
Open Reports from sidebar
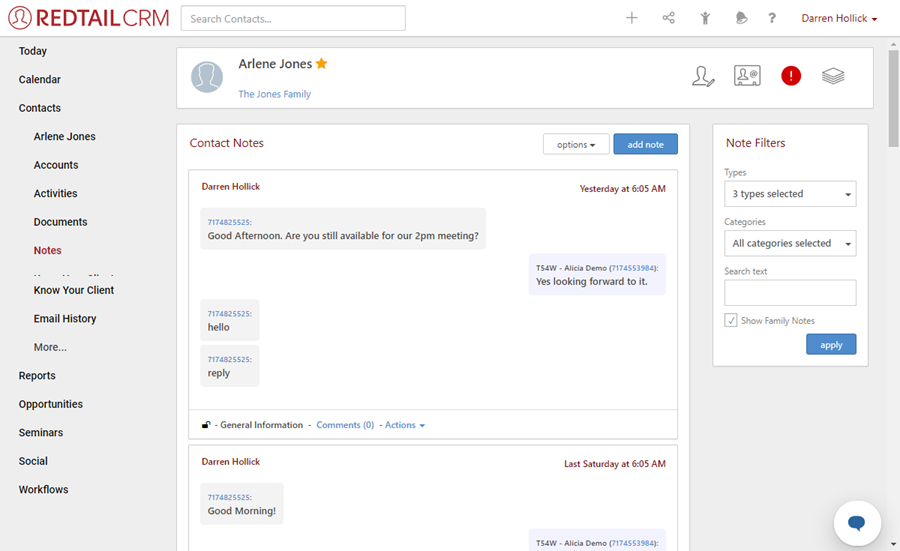[37, 376]
